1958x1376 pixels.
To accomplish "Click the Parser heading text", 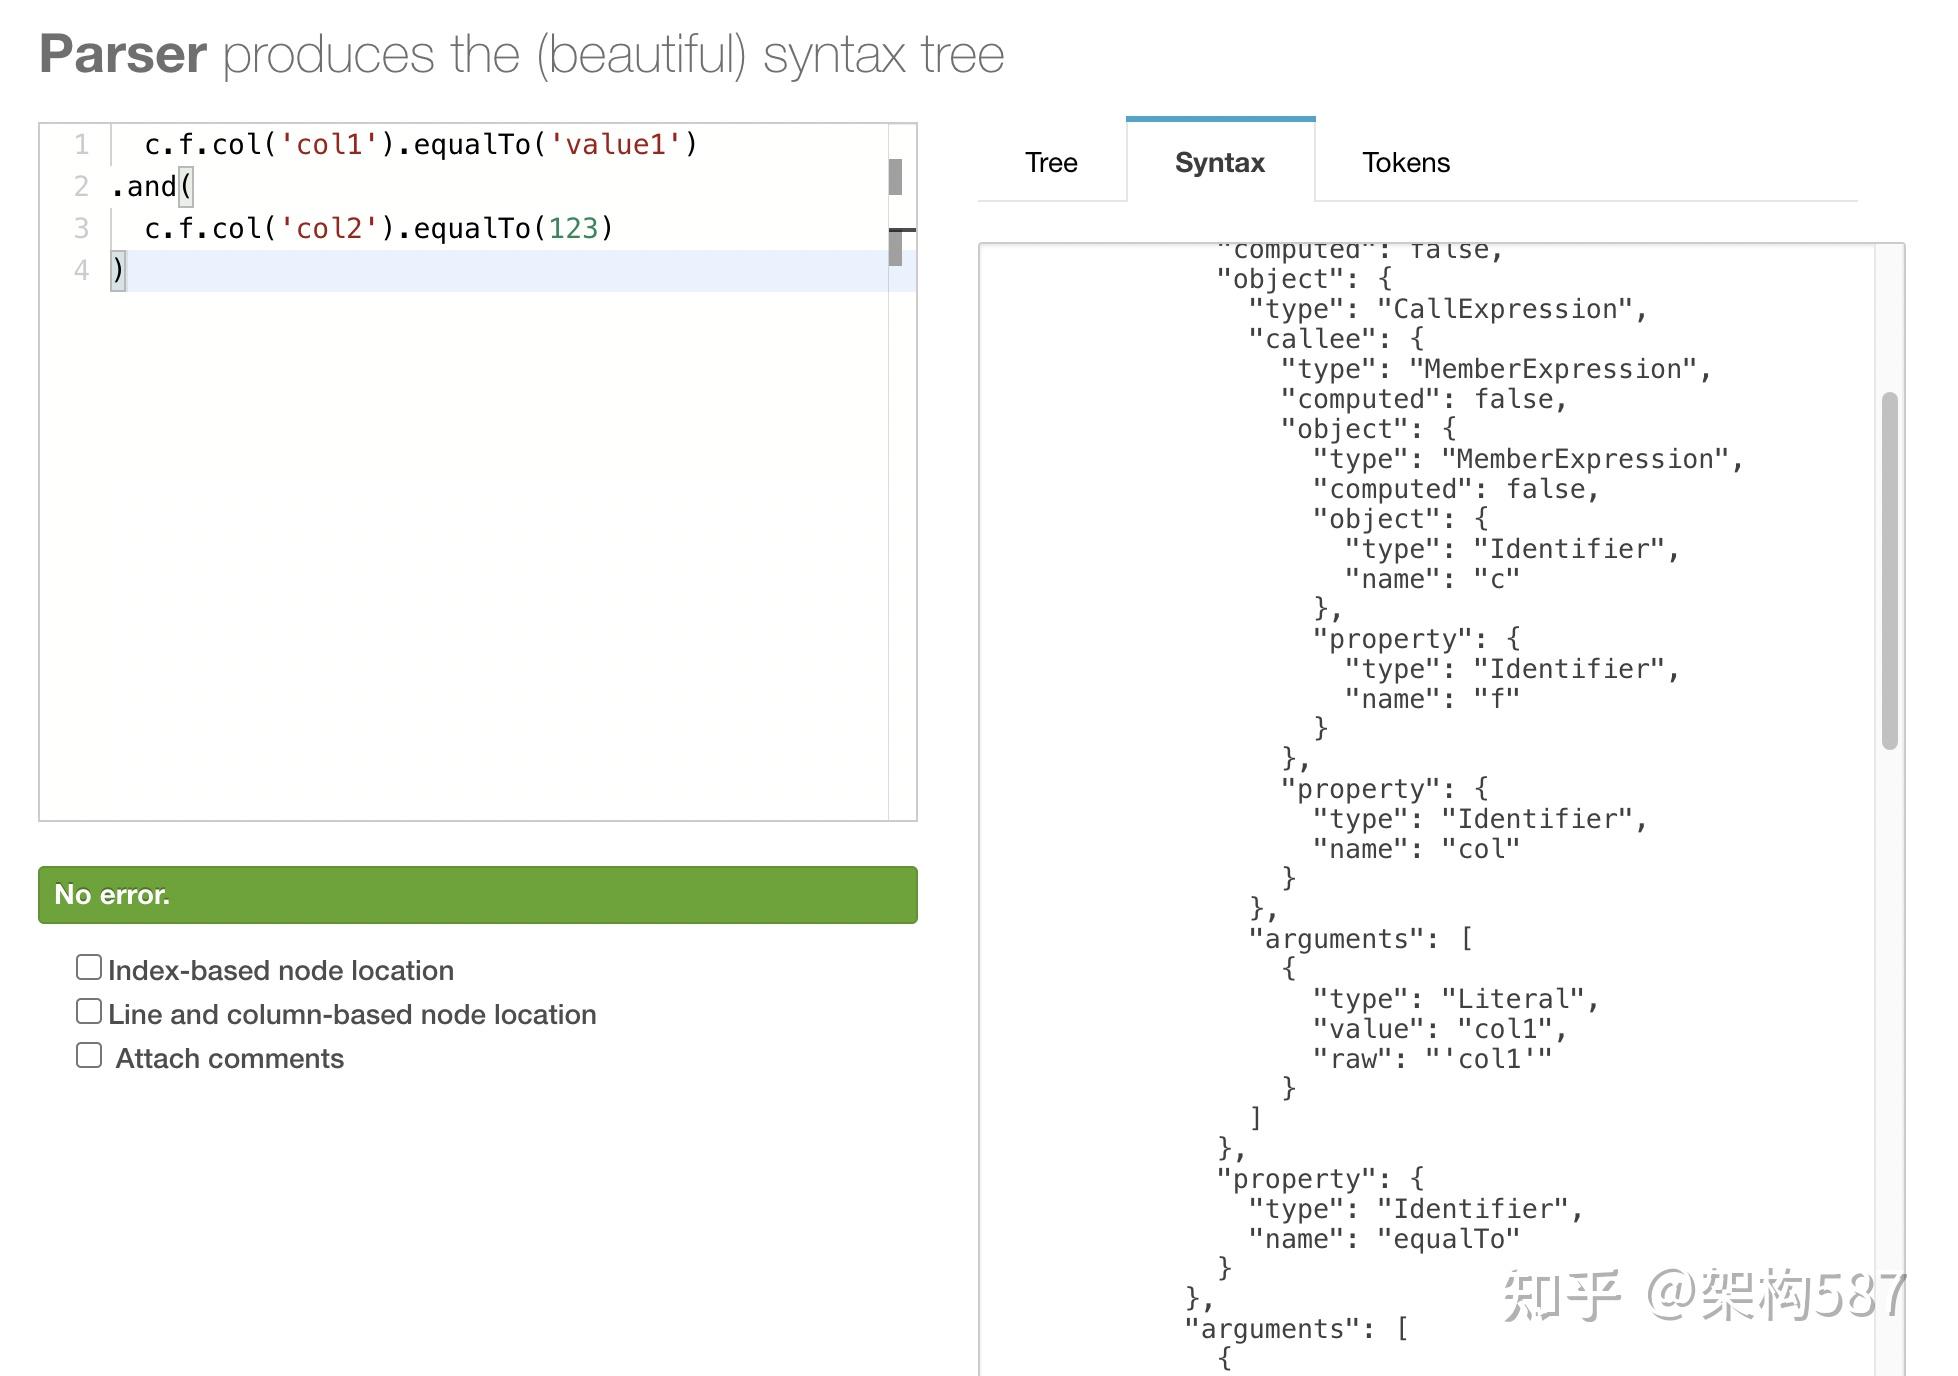I will (123, 55).
